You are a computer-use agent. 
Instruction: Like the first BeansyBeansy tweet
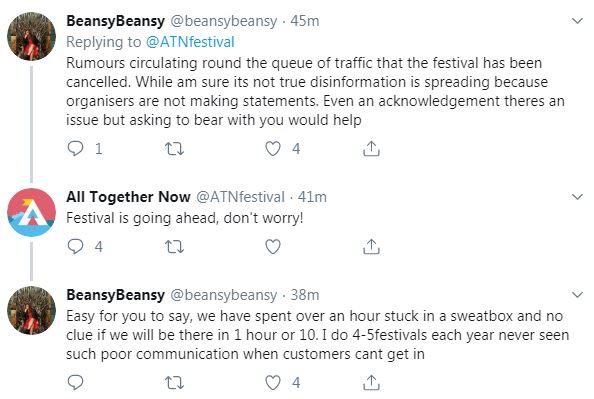273,149
